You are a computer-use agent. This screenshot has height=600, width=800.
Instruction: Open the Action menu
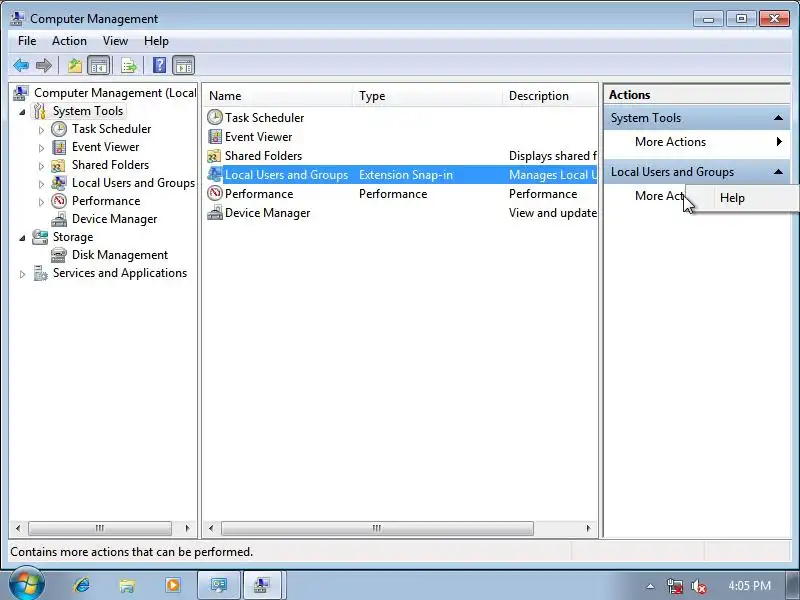tap(69, 41)
